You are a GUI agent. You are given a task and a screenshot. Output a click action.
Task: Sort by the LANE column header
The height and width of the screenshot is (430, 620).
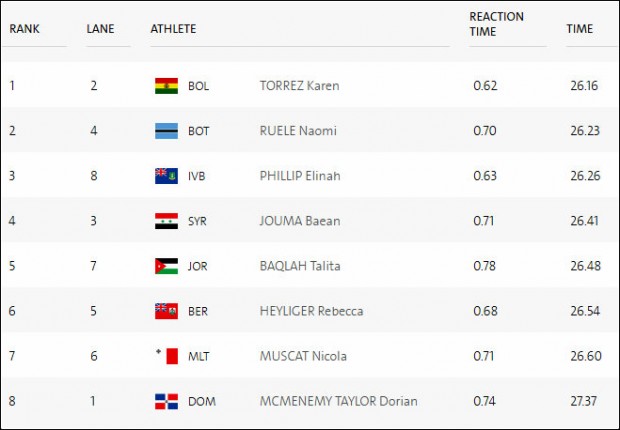100,29
